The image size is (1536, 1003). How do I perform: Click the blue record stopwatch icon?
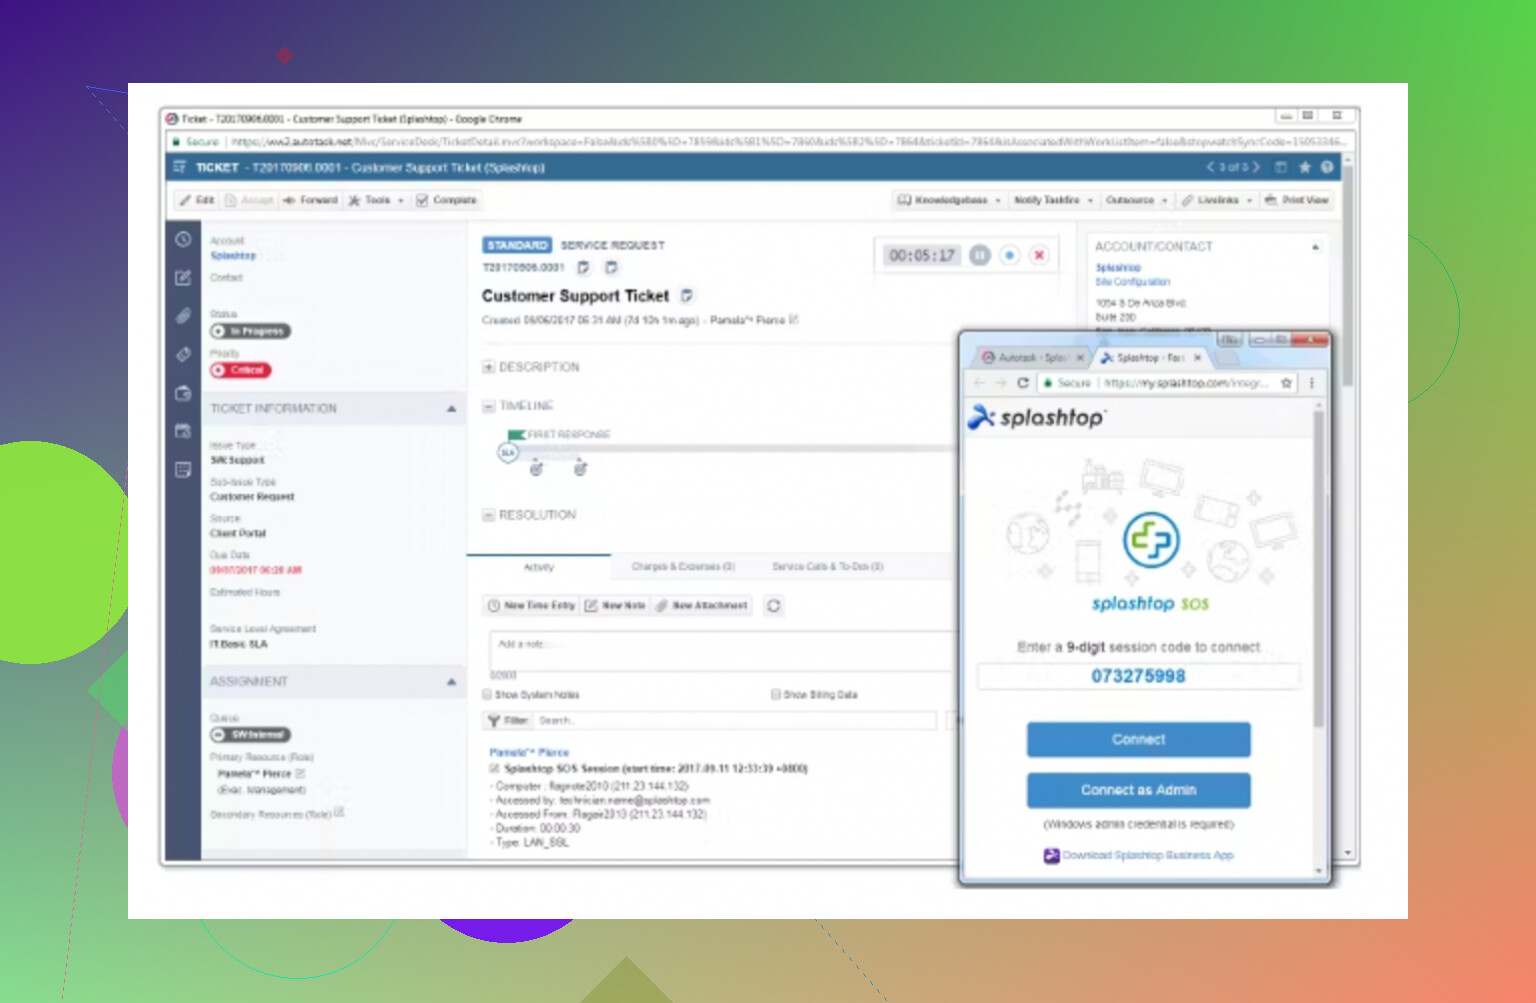click(x=1010, y=255)
